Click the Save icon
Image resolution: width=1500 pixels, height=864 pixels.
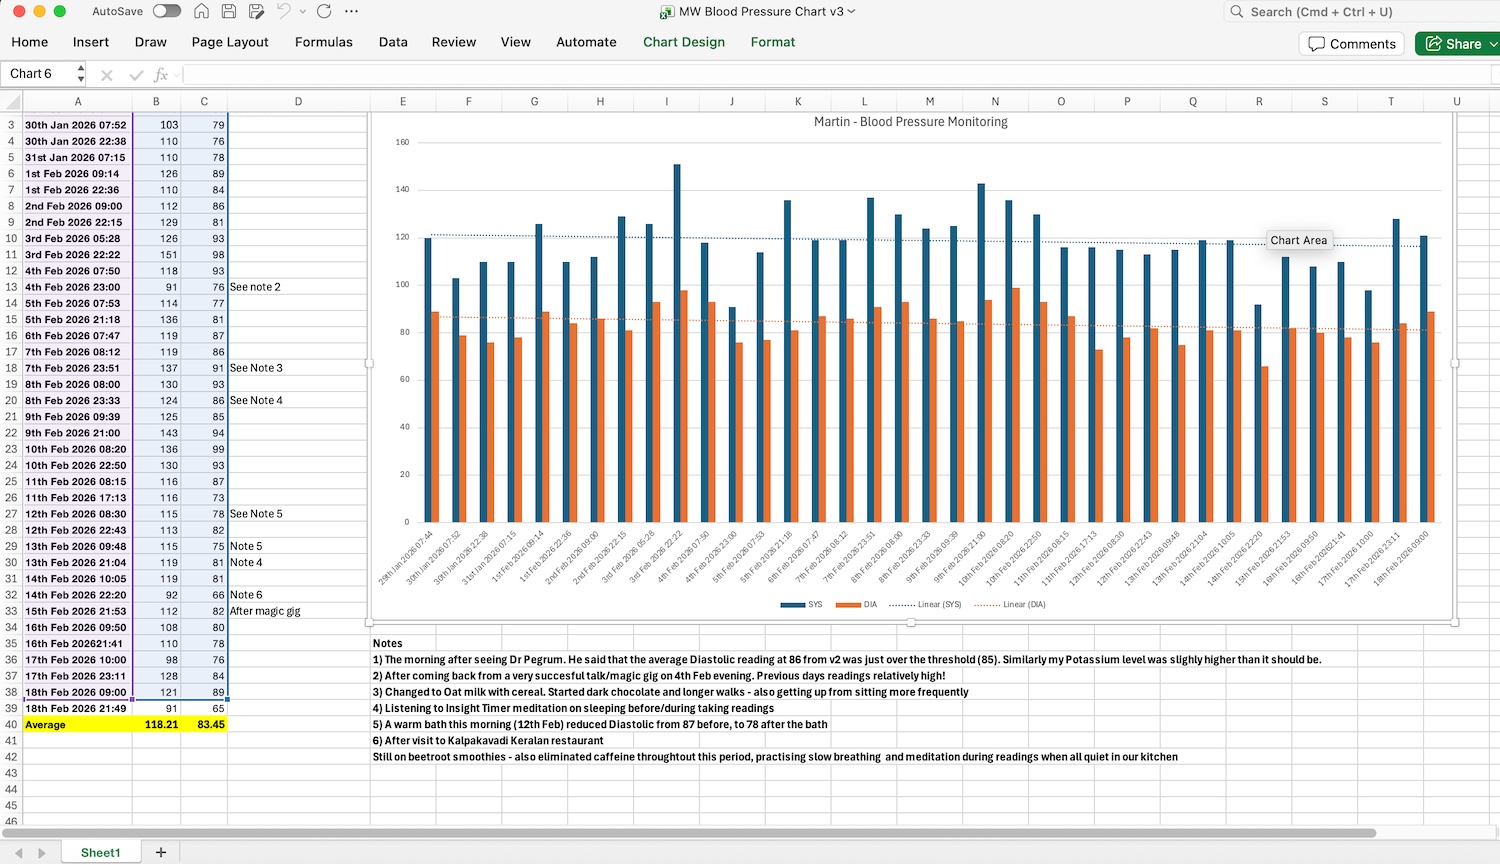229,12
